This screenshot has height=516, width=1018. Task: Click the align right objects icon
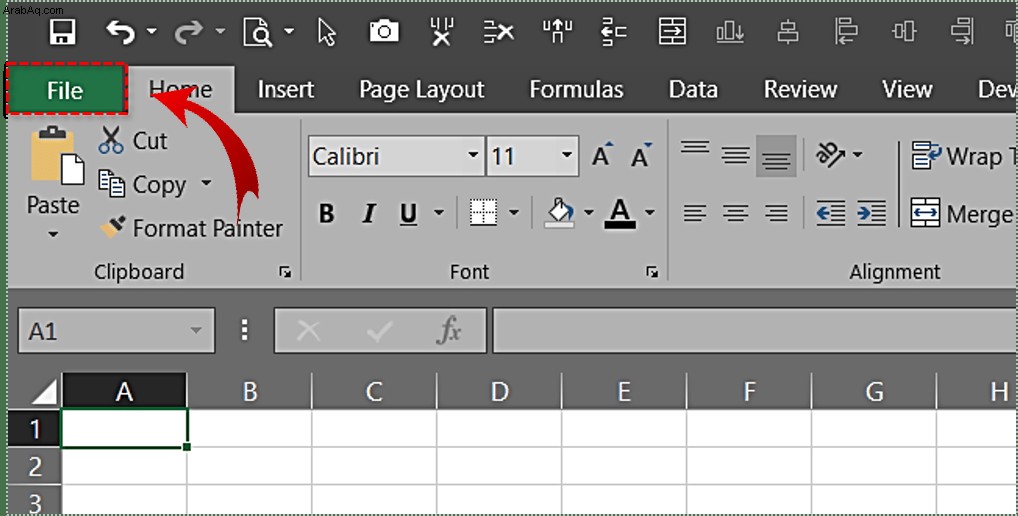click(x=962, y=31)
